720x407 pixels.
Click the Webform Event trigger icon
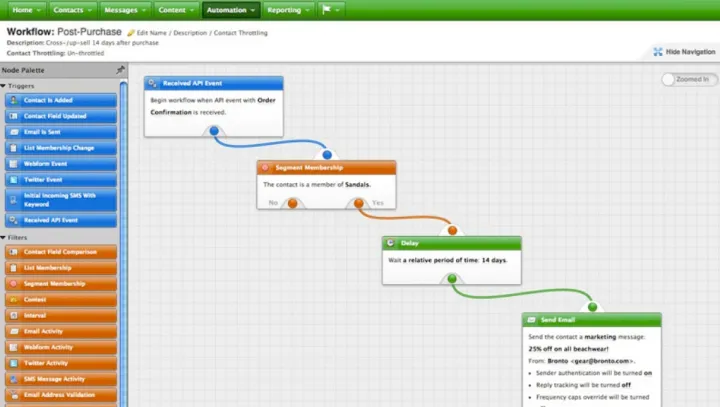(14, 164)
